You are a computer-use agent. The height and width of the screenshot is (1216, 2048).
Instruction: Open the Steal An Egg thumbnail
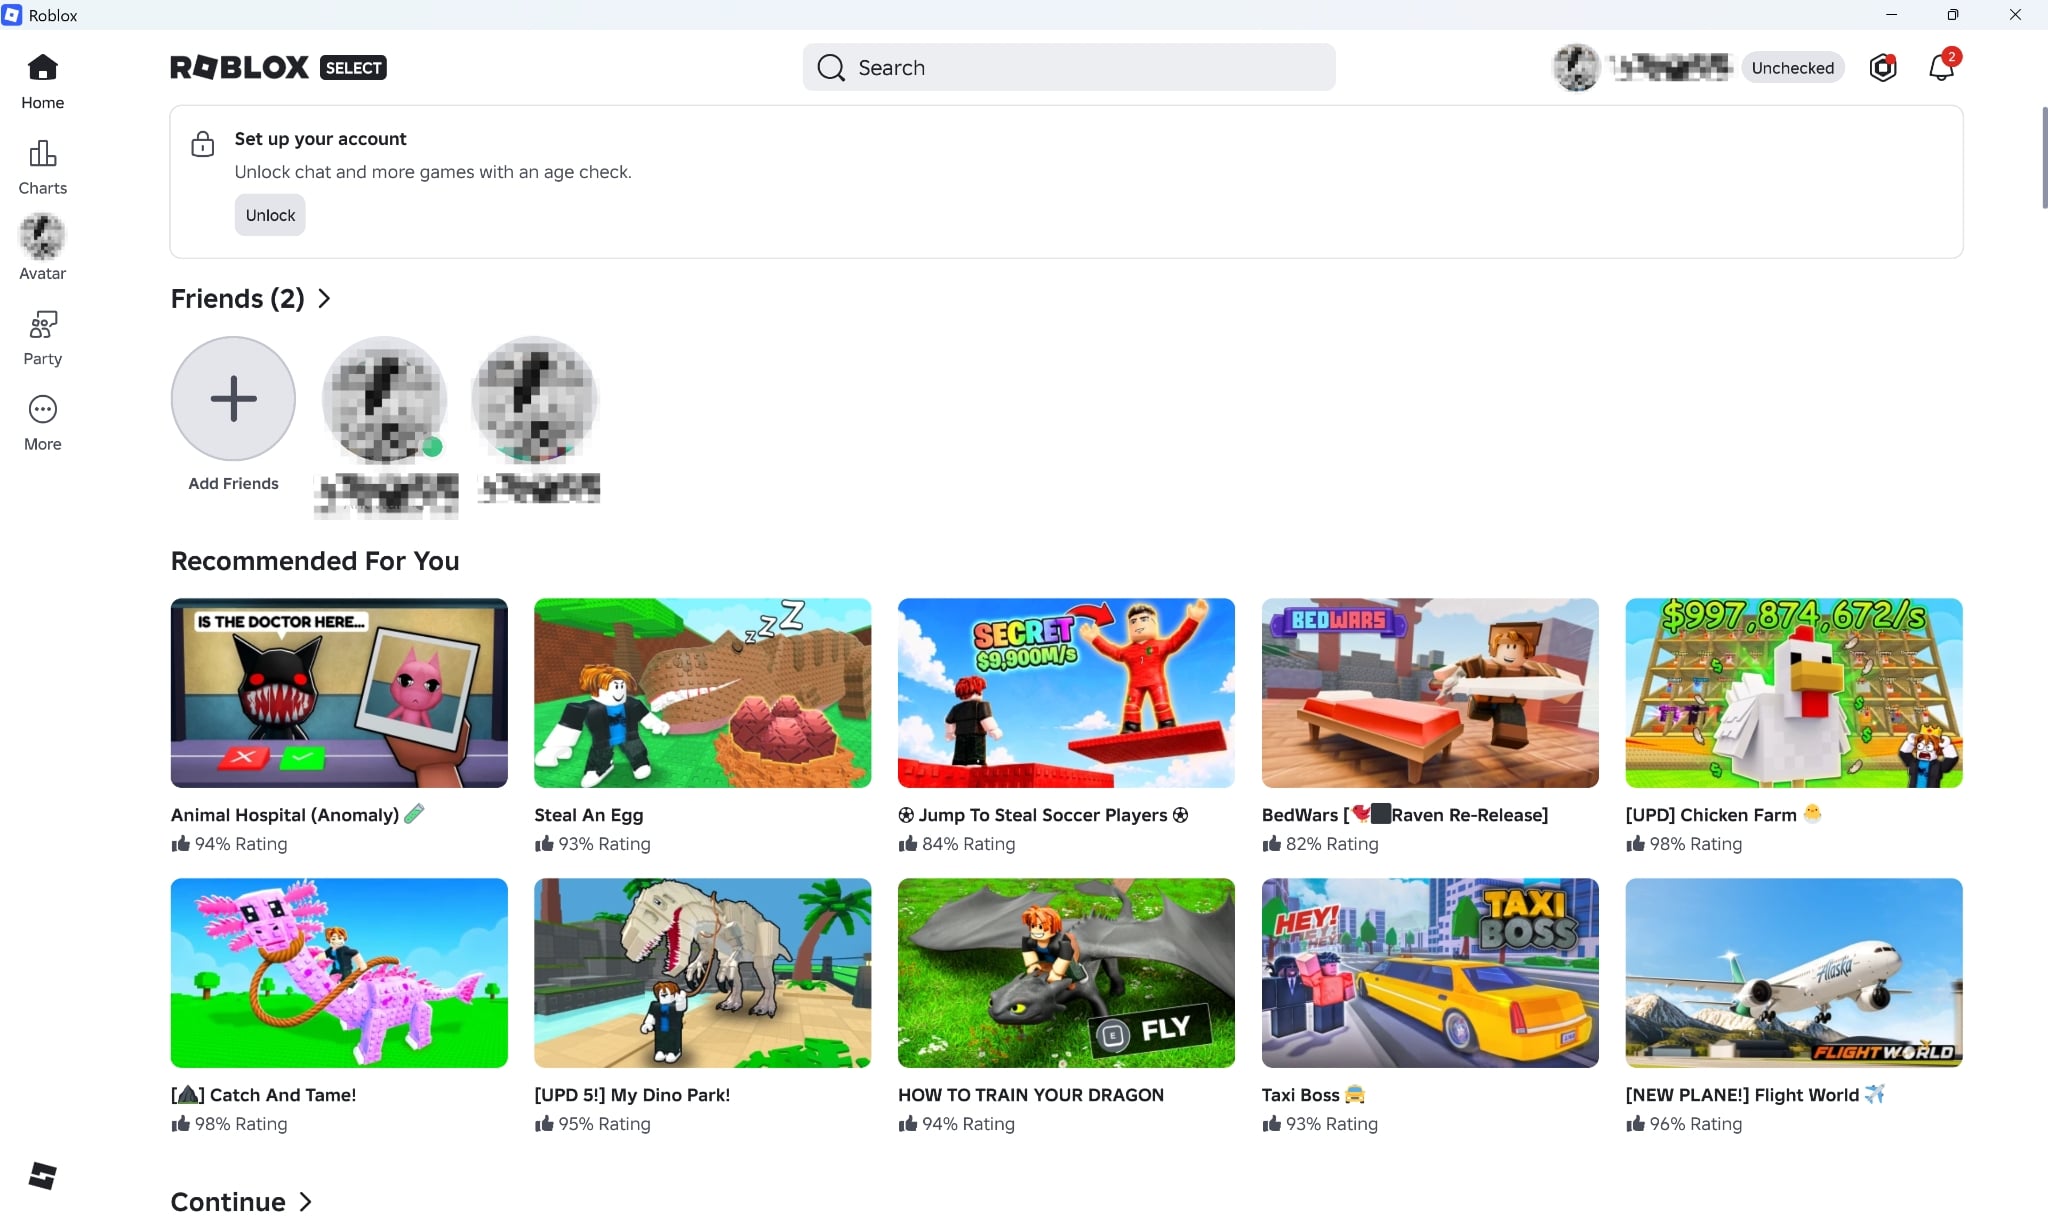click(702, 693)
